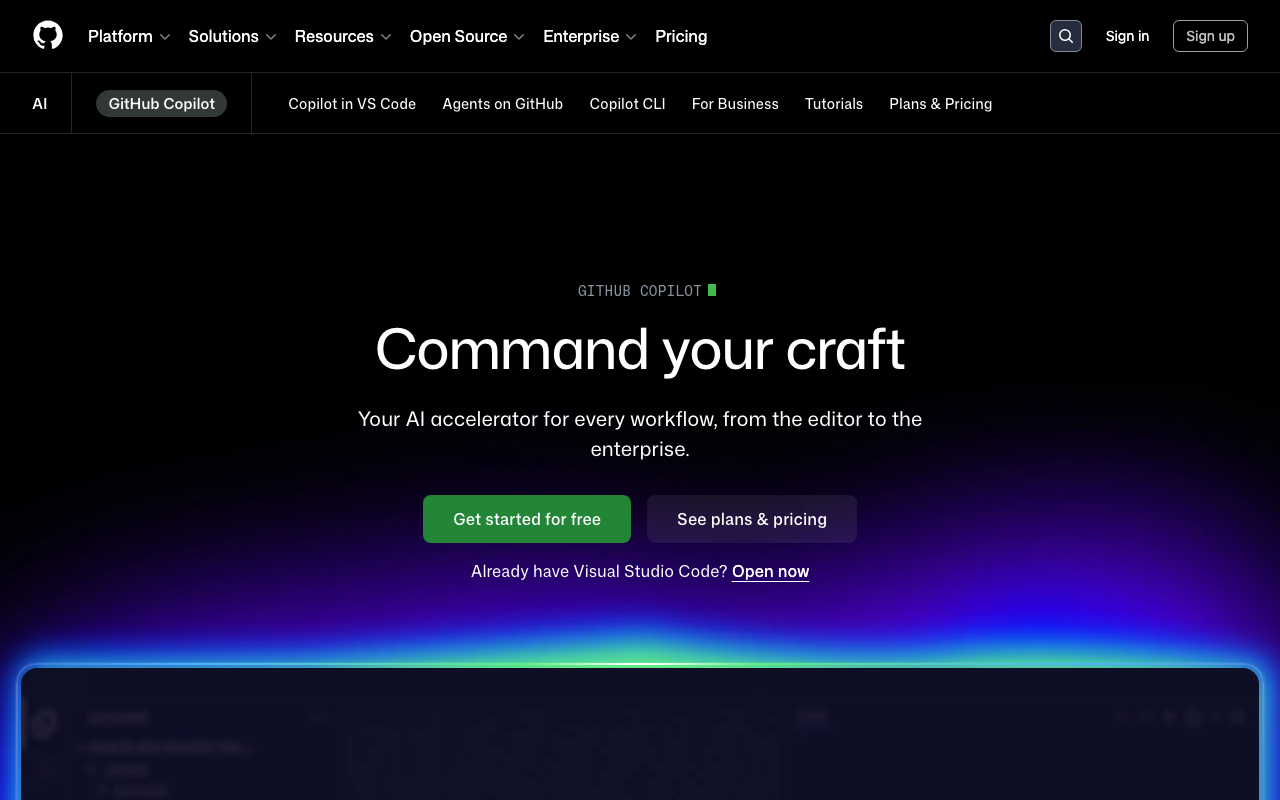Screen dimensions: 1280x800
Task: Open Tutorials from the Copilot navigation
Action: click(x=834, y=104)
